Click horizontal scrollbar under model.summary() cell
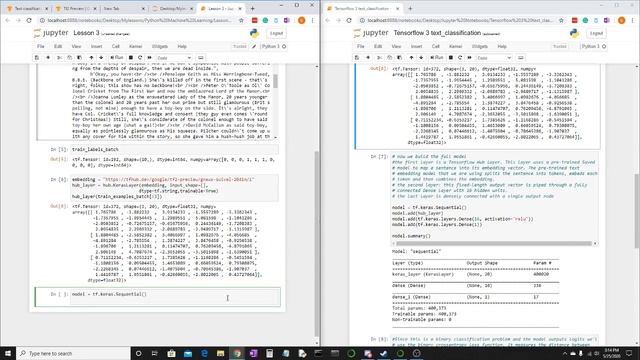 pos(494,244)
